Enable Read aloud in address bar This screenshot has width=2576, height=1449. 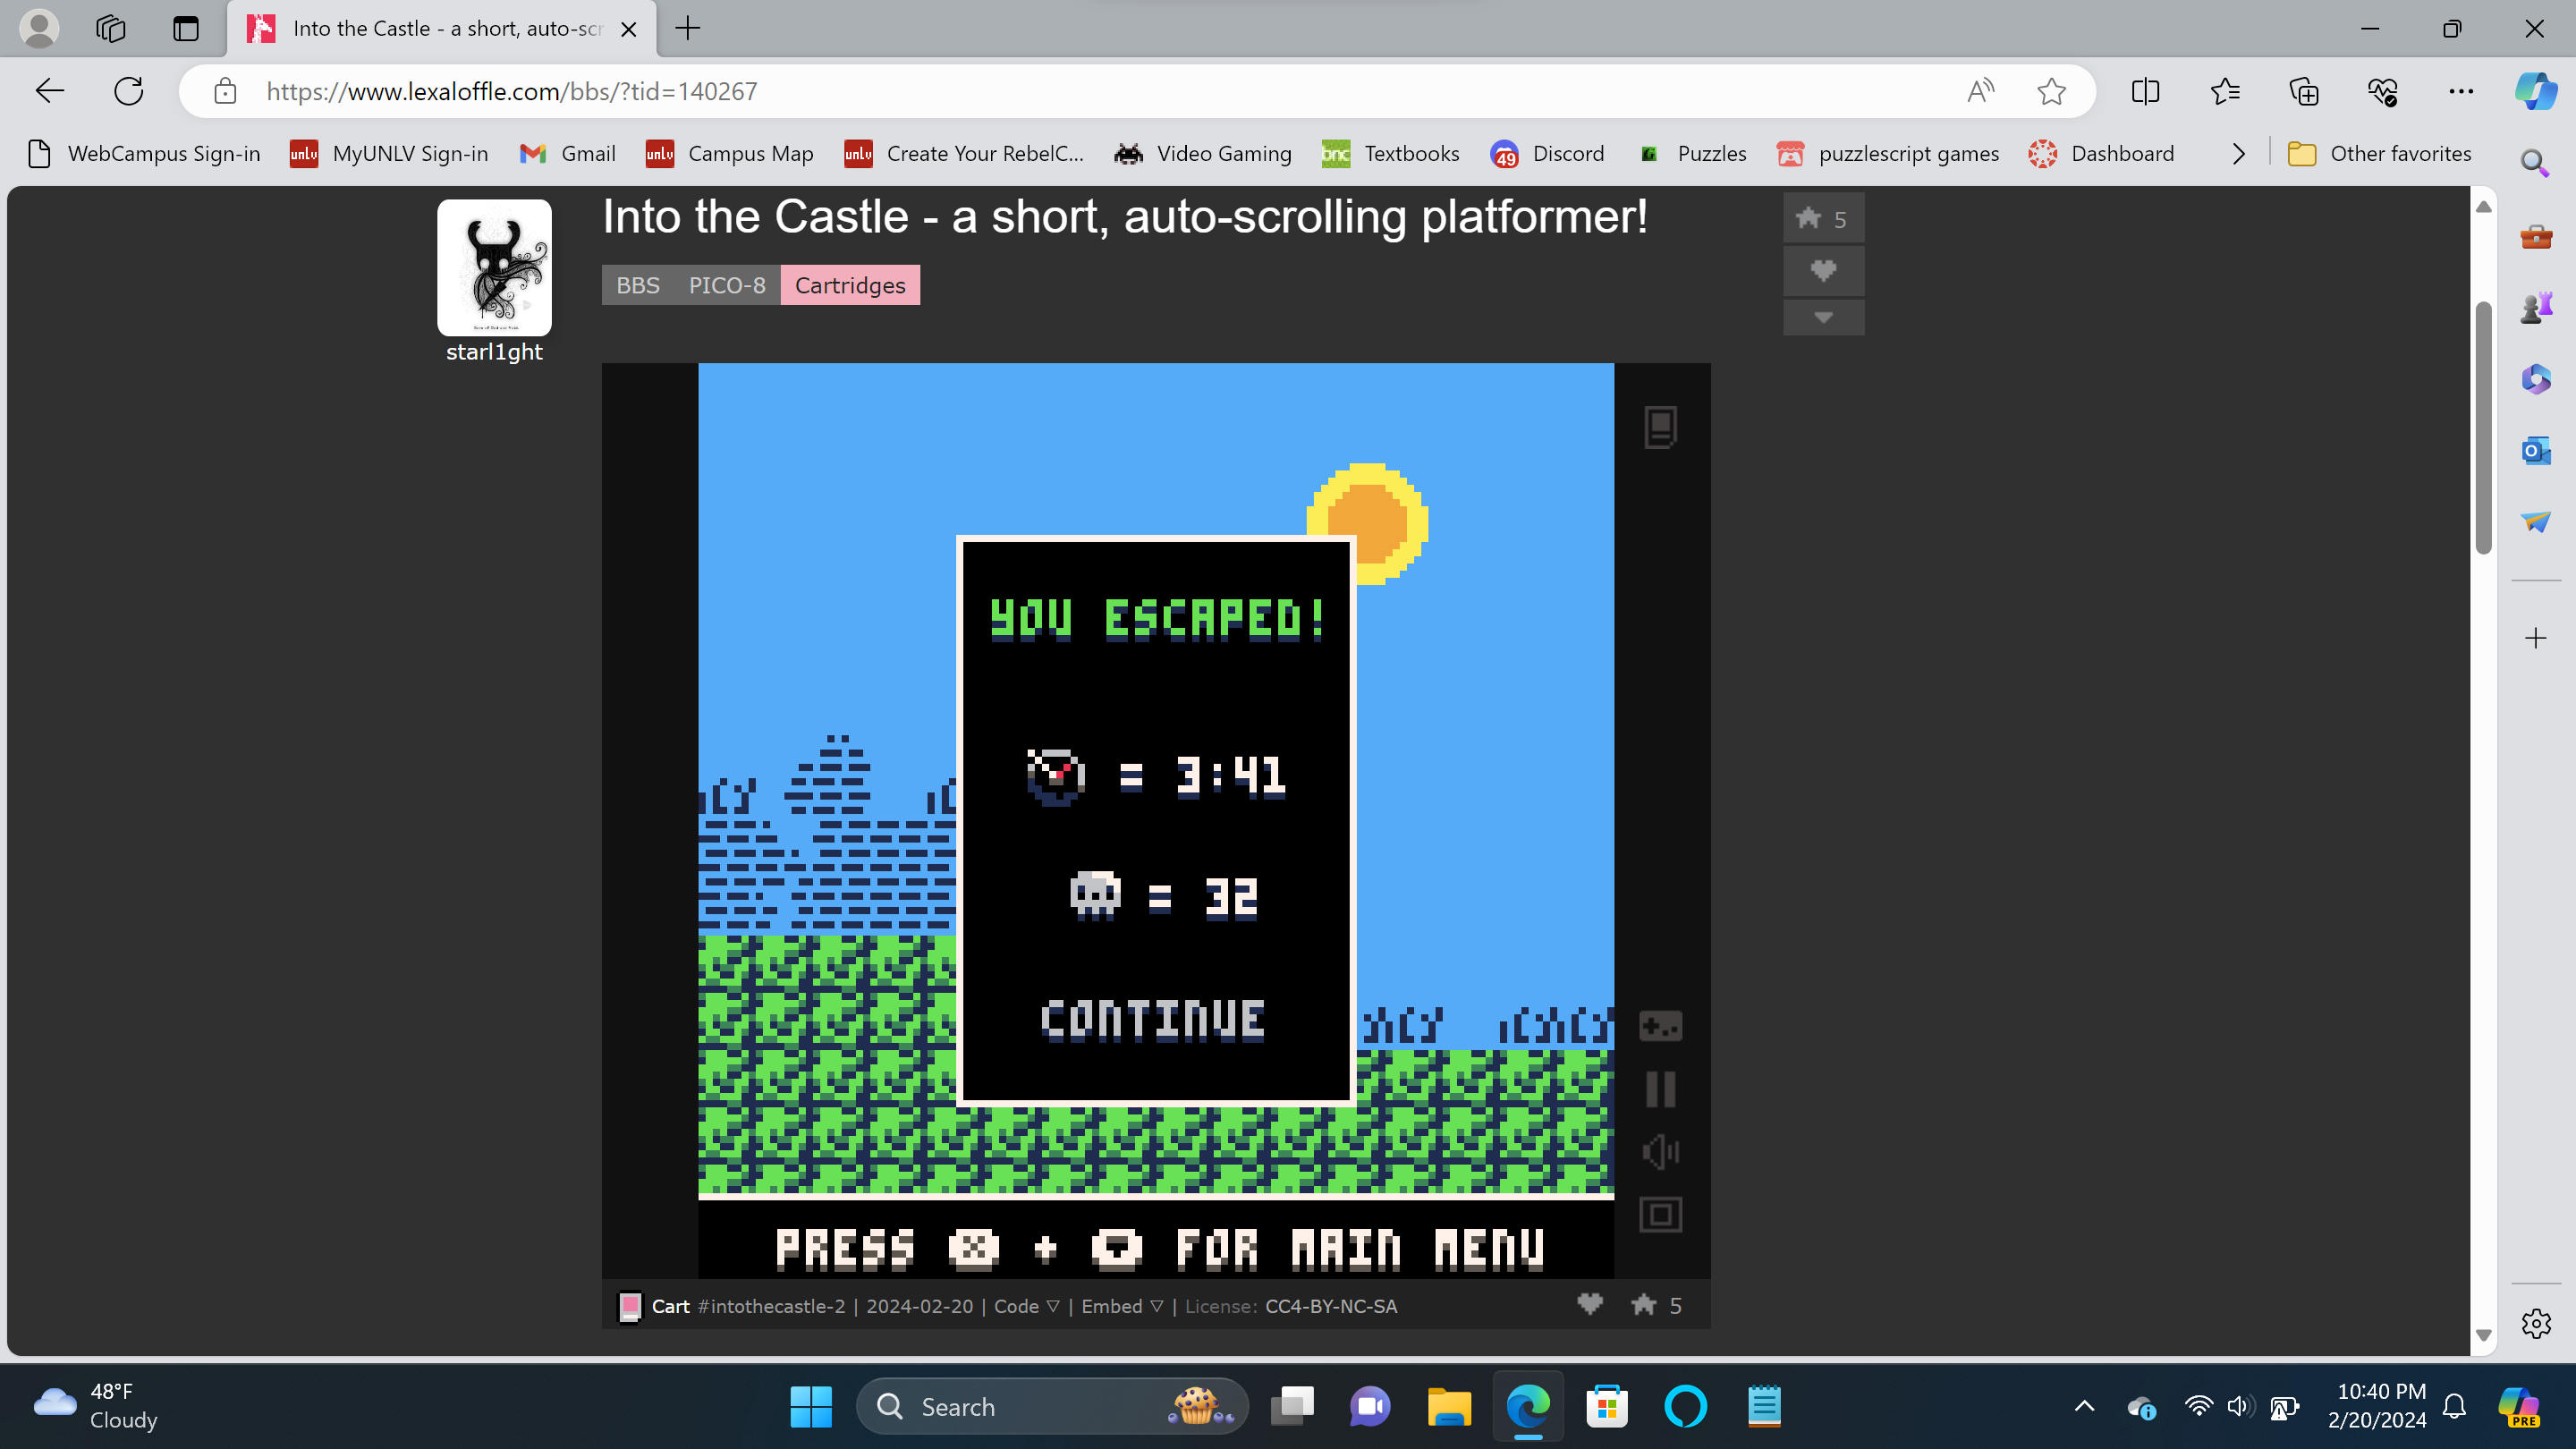point(1979,91)
